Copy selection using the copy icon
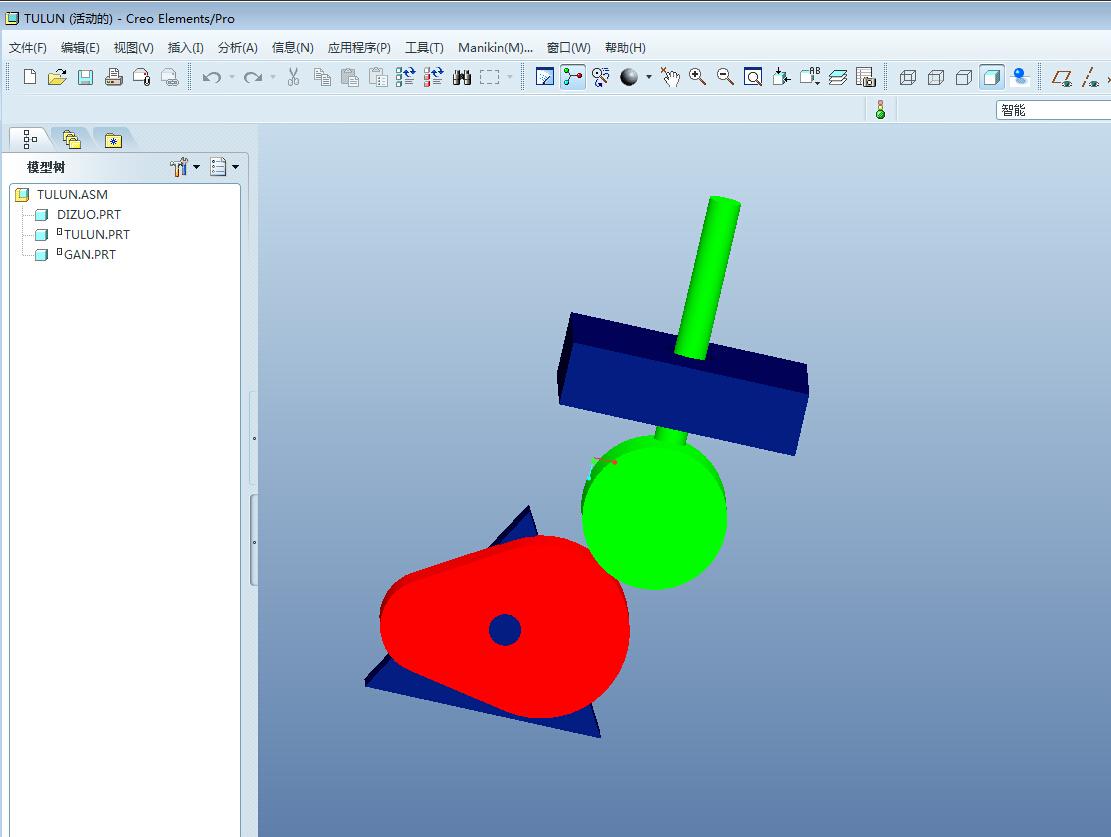1111x837 pixels. coord(322,77)
